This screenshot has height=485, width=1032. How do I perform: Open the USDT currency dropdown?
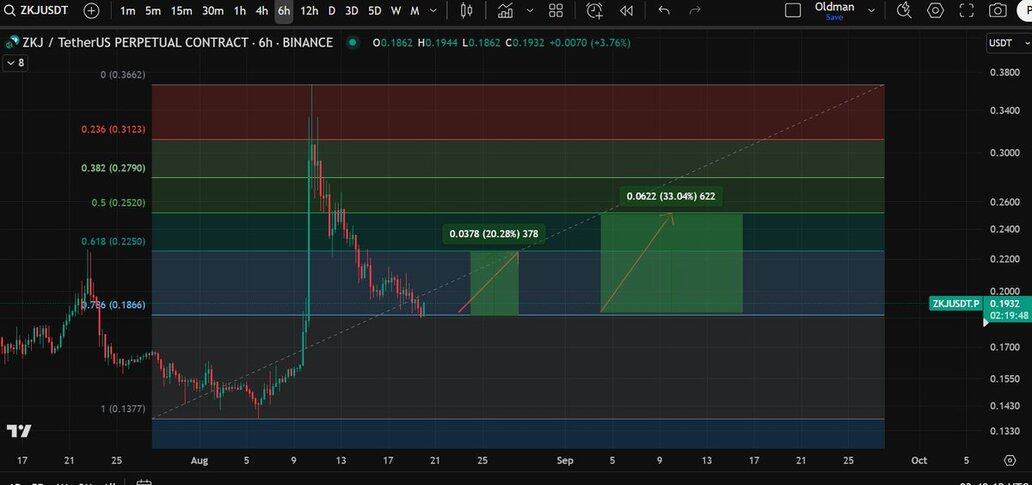1003,43
